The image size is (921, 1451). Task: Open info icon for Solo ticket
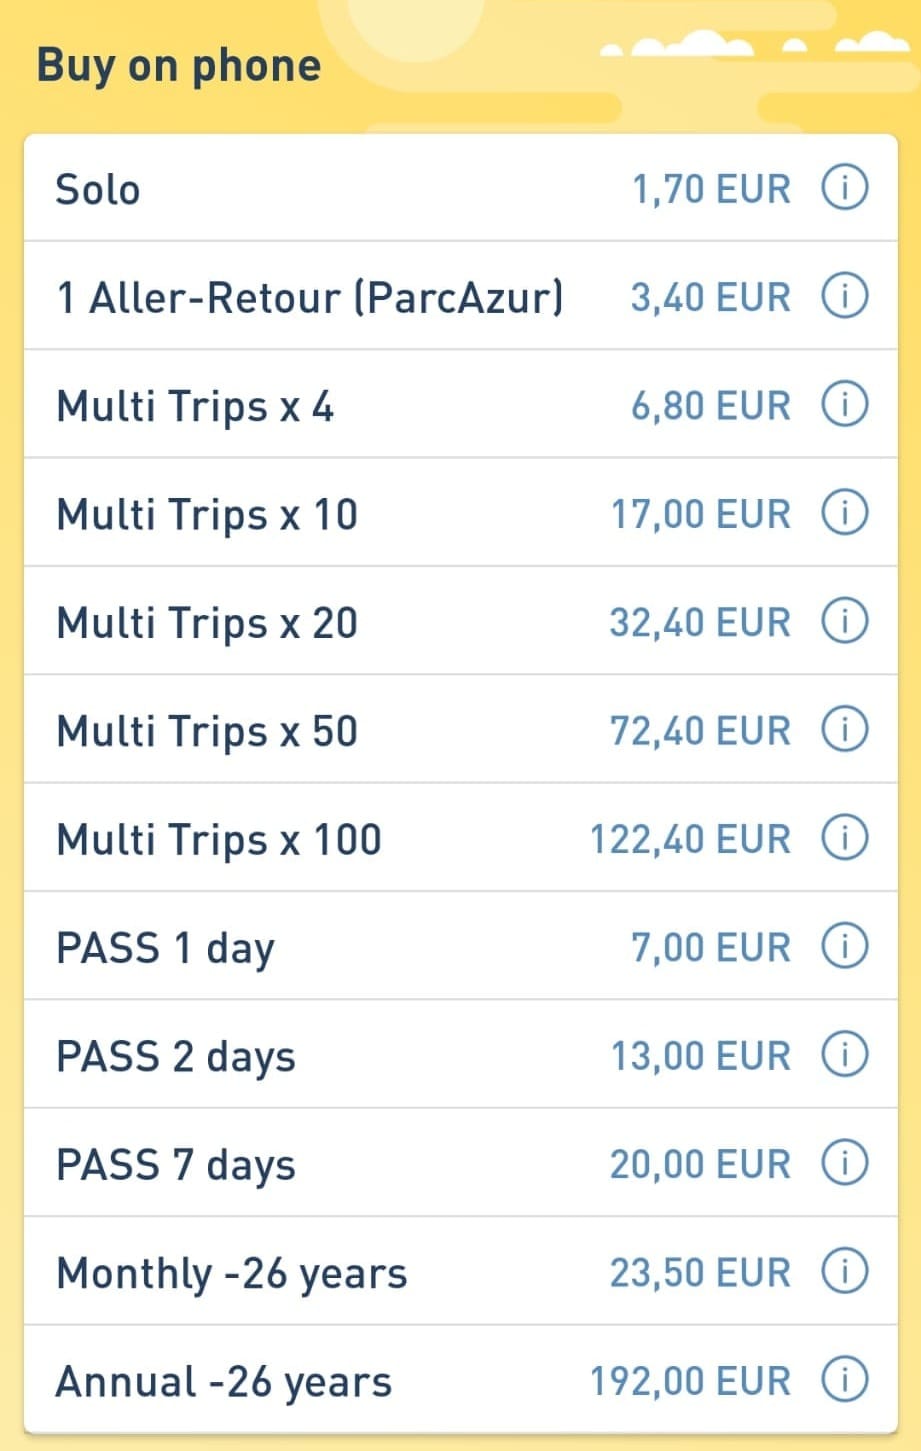(844, 188)
